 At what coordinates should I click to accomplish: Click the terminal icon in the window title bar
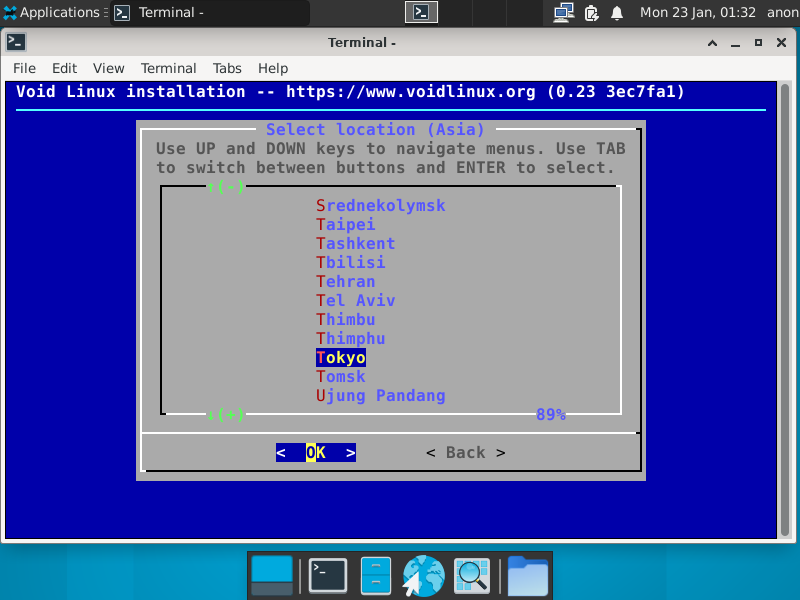point(16,42)
